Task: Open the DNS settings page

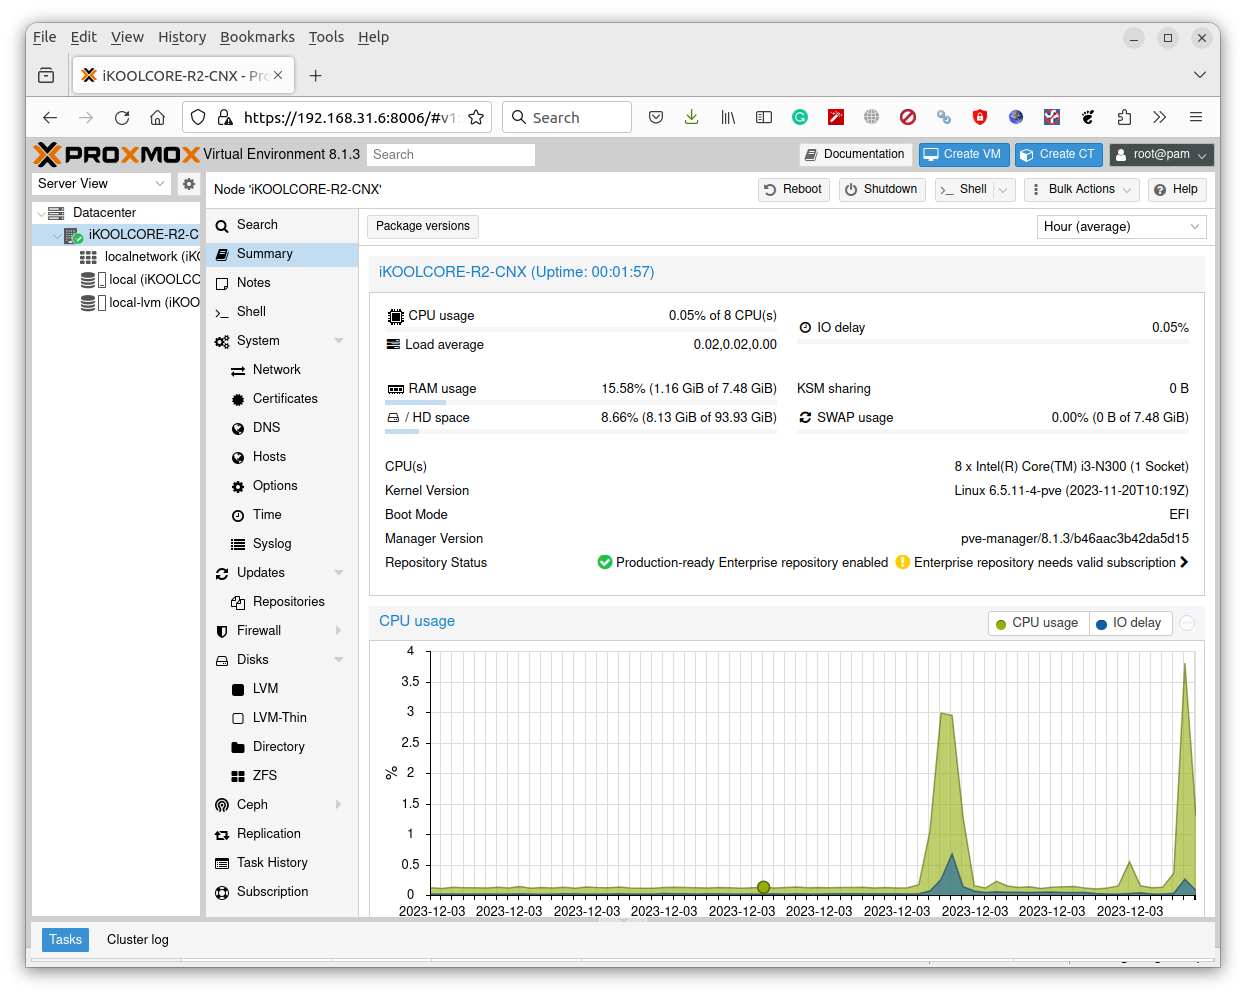Action: [x=266, y=428]
